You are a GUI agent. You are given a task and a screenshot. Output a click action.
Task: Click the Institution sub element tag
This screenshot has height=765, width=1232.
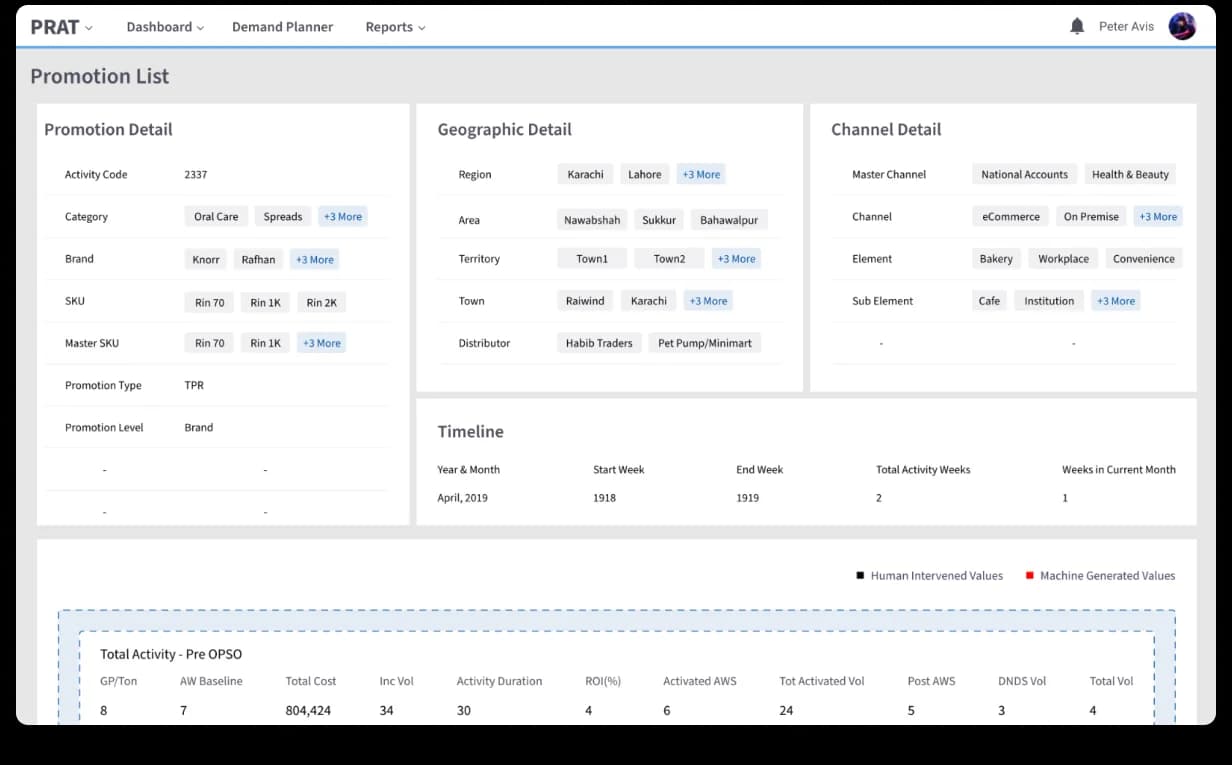1050,301
